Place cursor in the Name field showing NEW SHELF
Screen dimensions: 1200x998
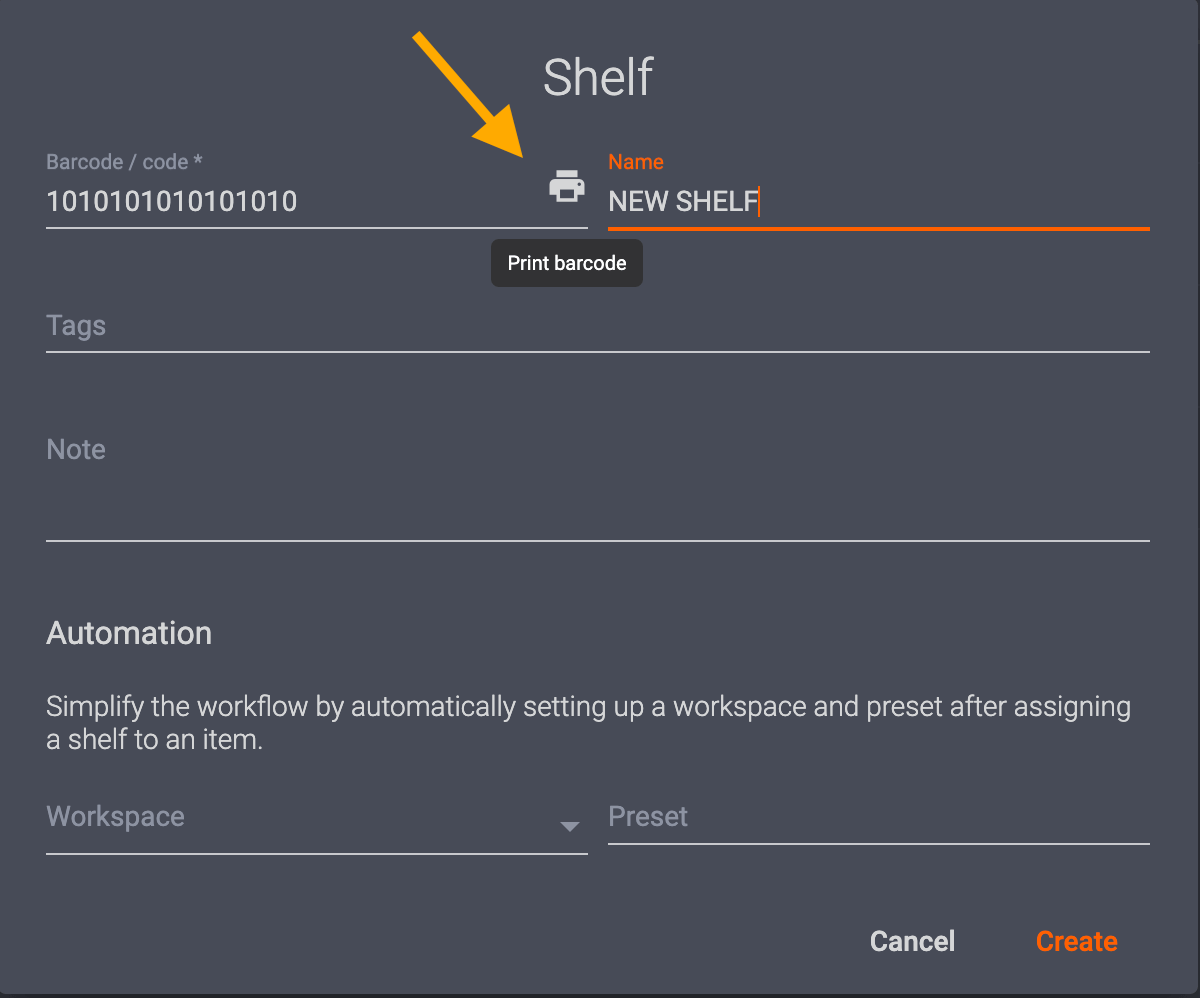click(800, 201)
